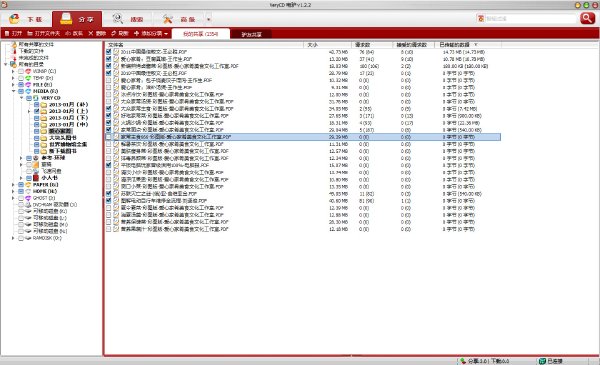The width and height of the screenshot is (600, 365).
Task: Click the red magnifier search button
Action: click(587, 18)
